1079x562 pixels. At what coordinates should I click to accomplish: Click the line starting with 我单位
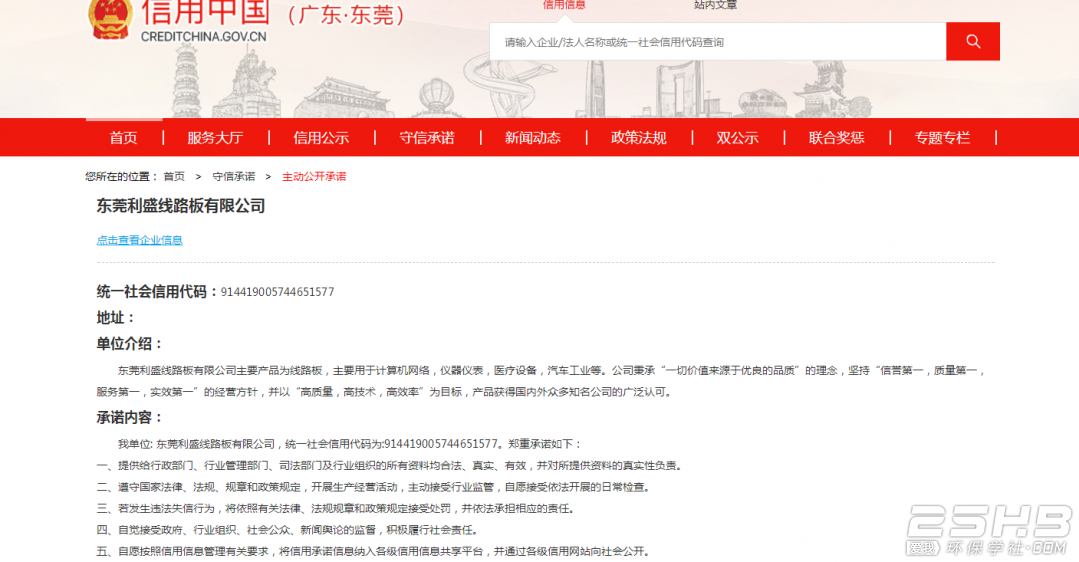click(350, 444)
